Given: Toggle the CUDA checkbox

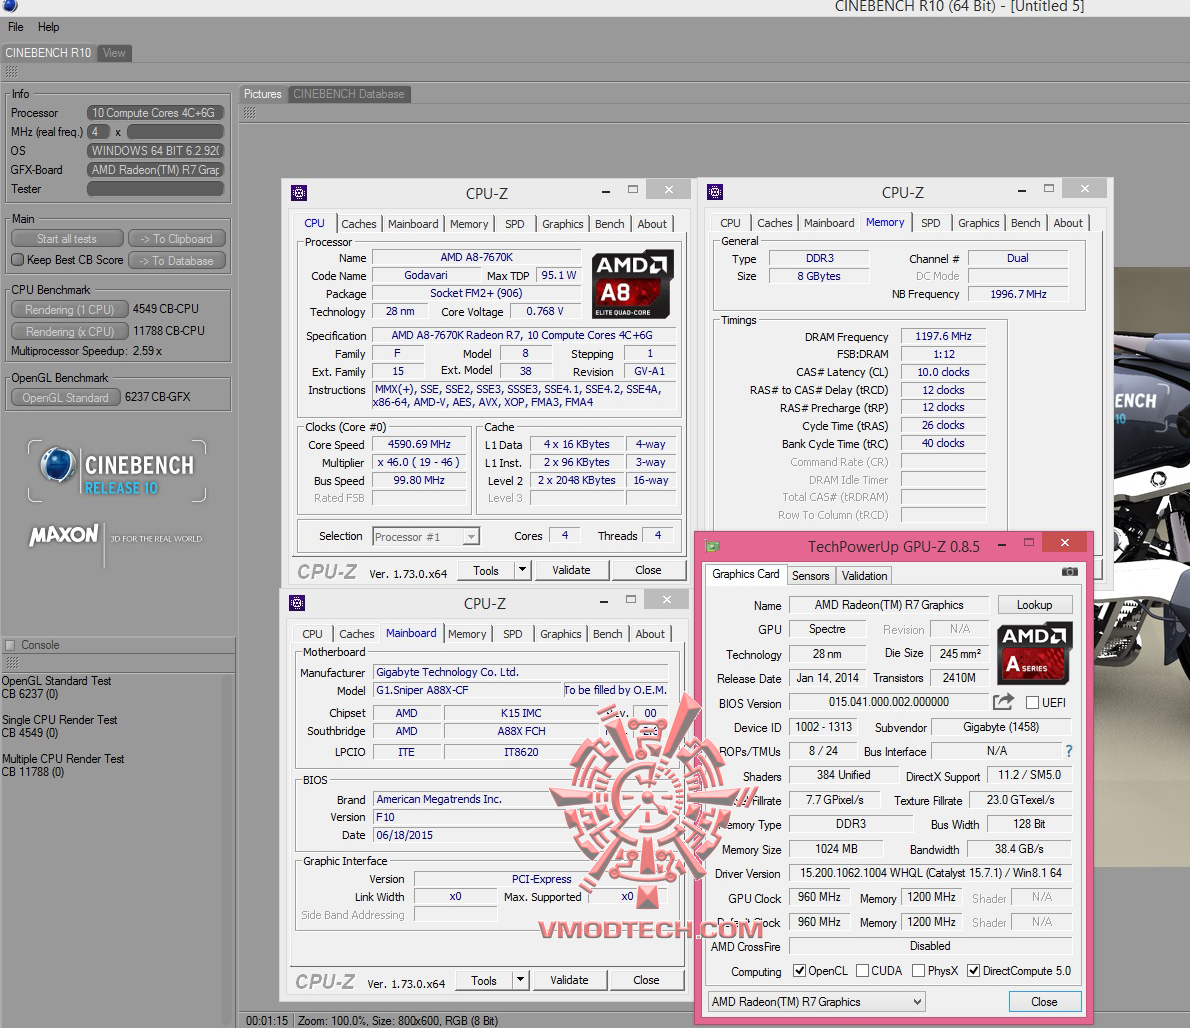Looking at the screenshot, I should (862, 970).
